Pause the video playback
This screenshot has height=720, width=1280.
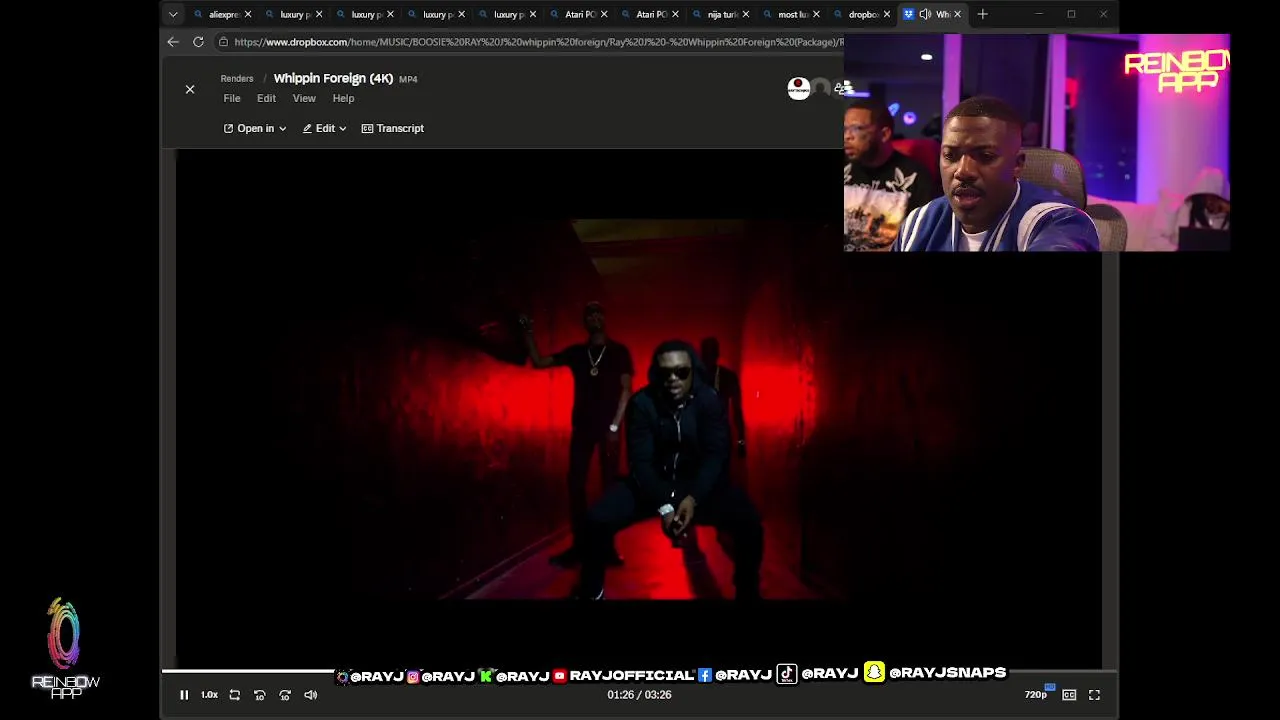pyautogui.click(x=184, y=695)
